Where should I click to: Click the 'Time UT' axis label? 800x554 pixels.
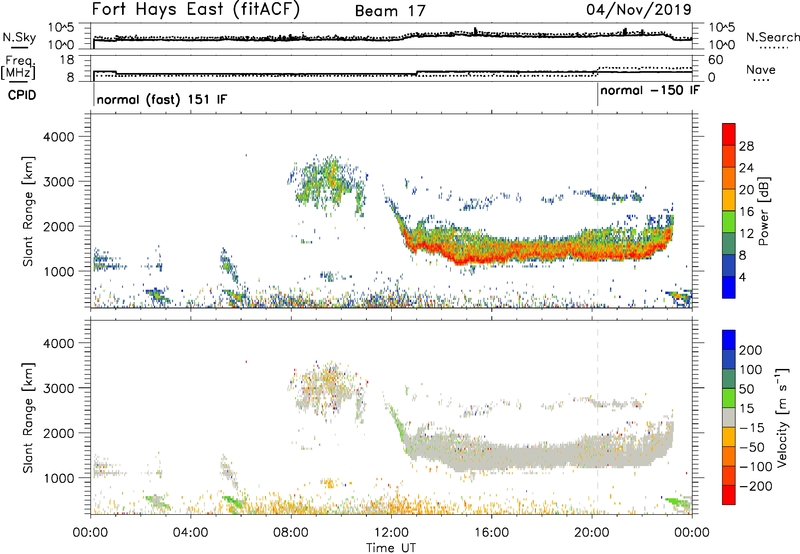click(391, 548)
